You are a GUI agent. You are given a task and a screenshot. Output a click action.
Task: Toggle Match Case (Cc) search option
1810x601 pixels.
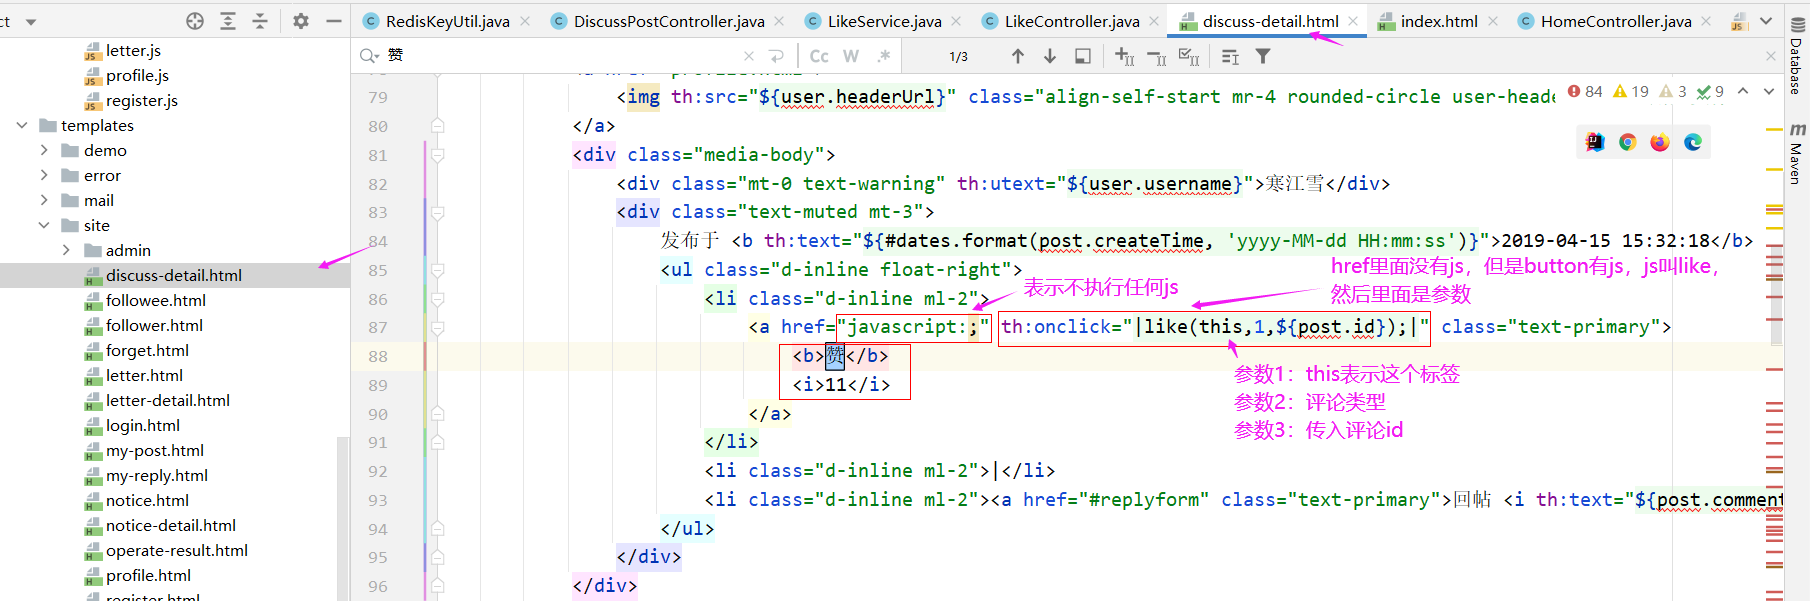click(x=819, y=56)
